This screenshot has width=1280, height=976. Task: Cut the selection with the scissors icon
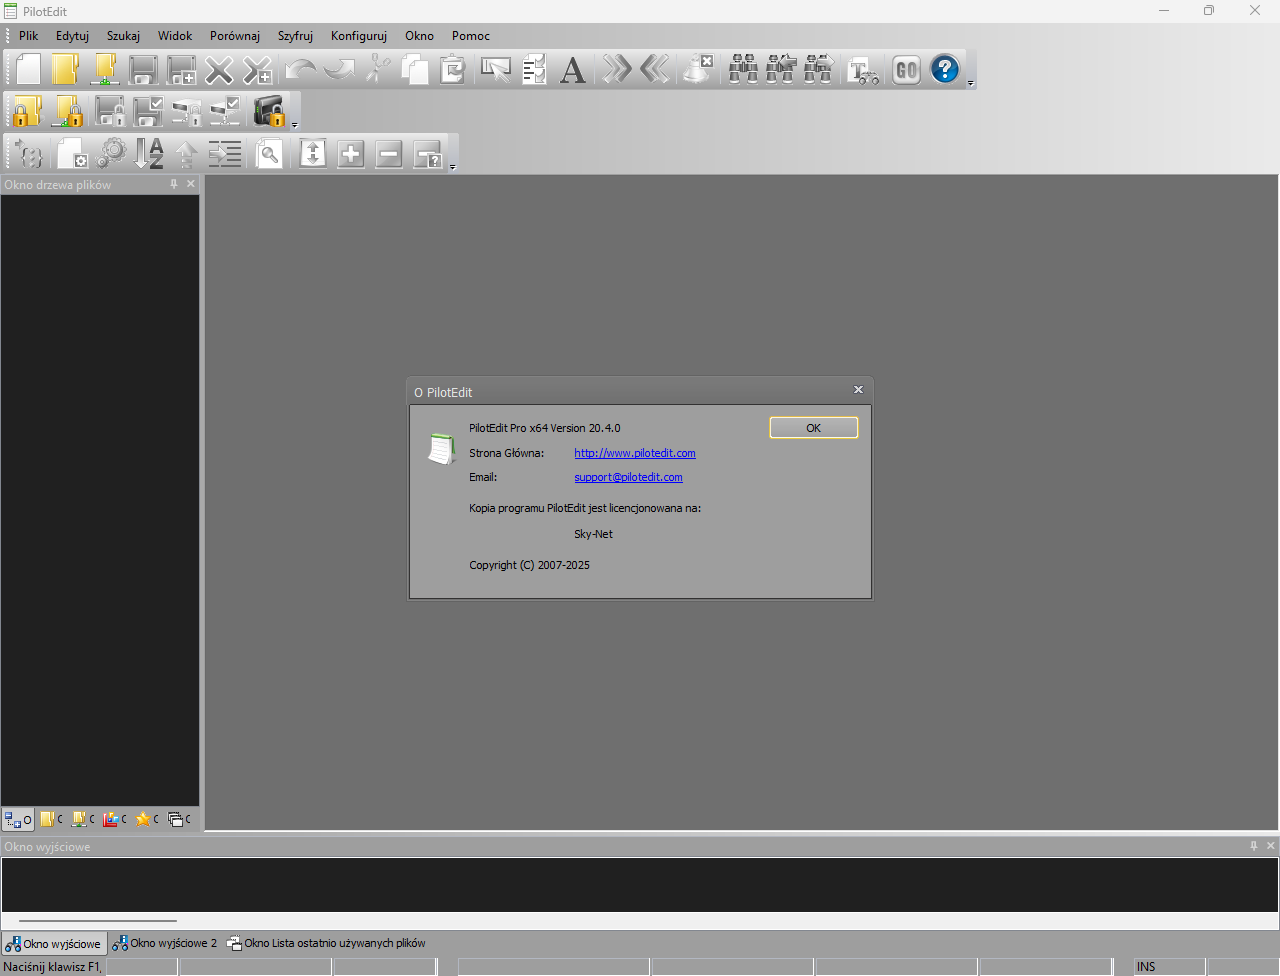tap(377, 69)
